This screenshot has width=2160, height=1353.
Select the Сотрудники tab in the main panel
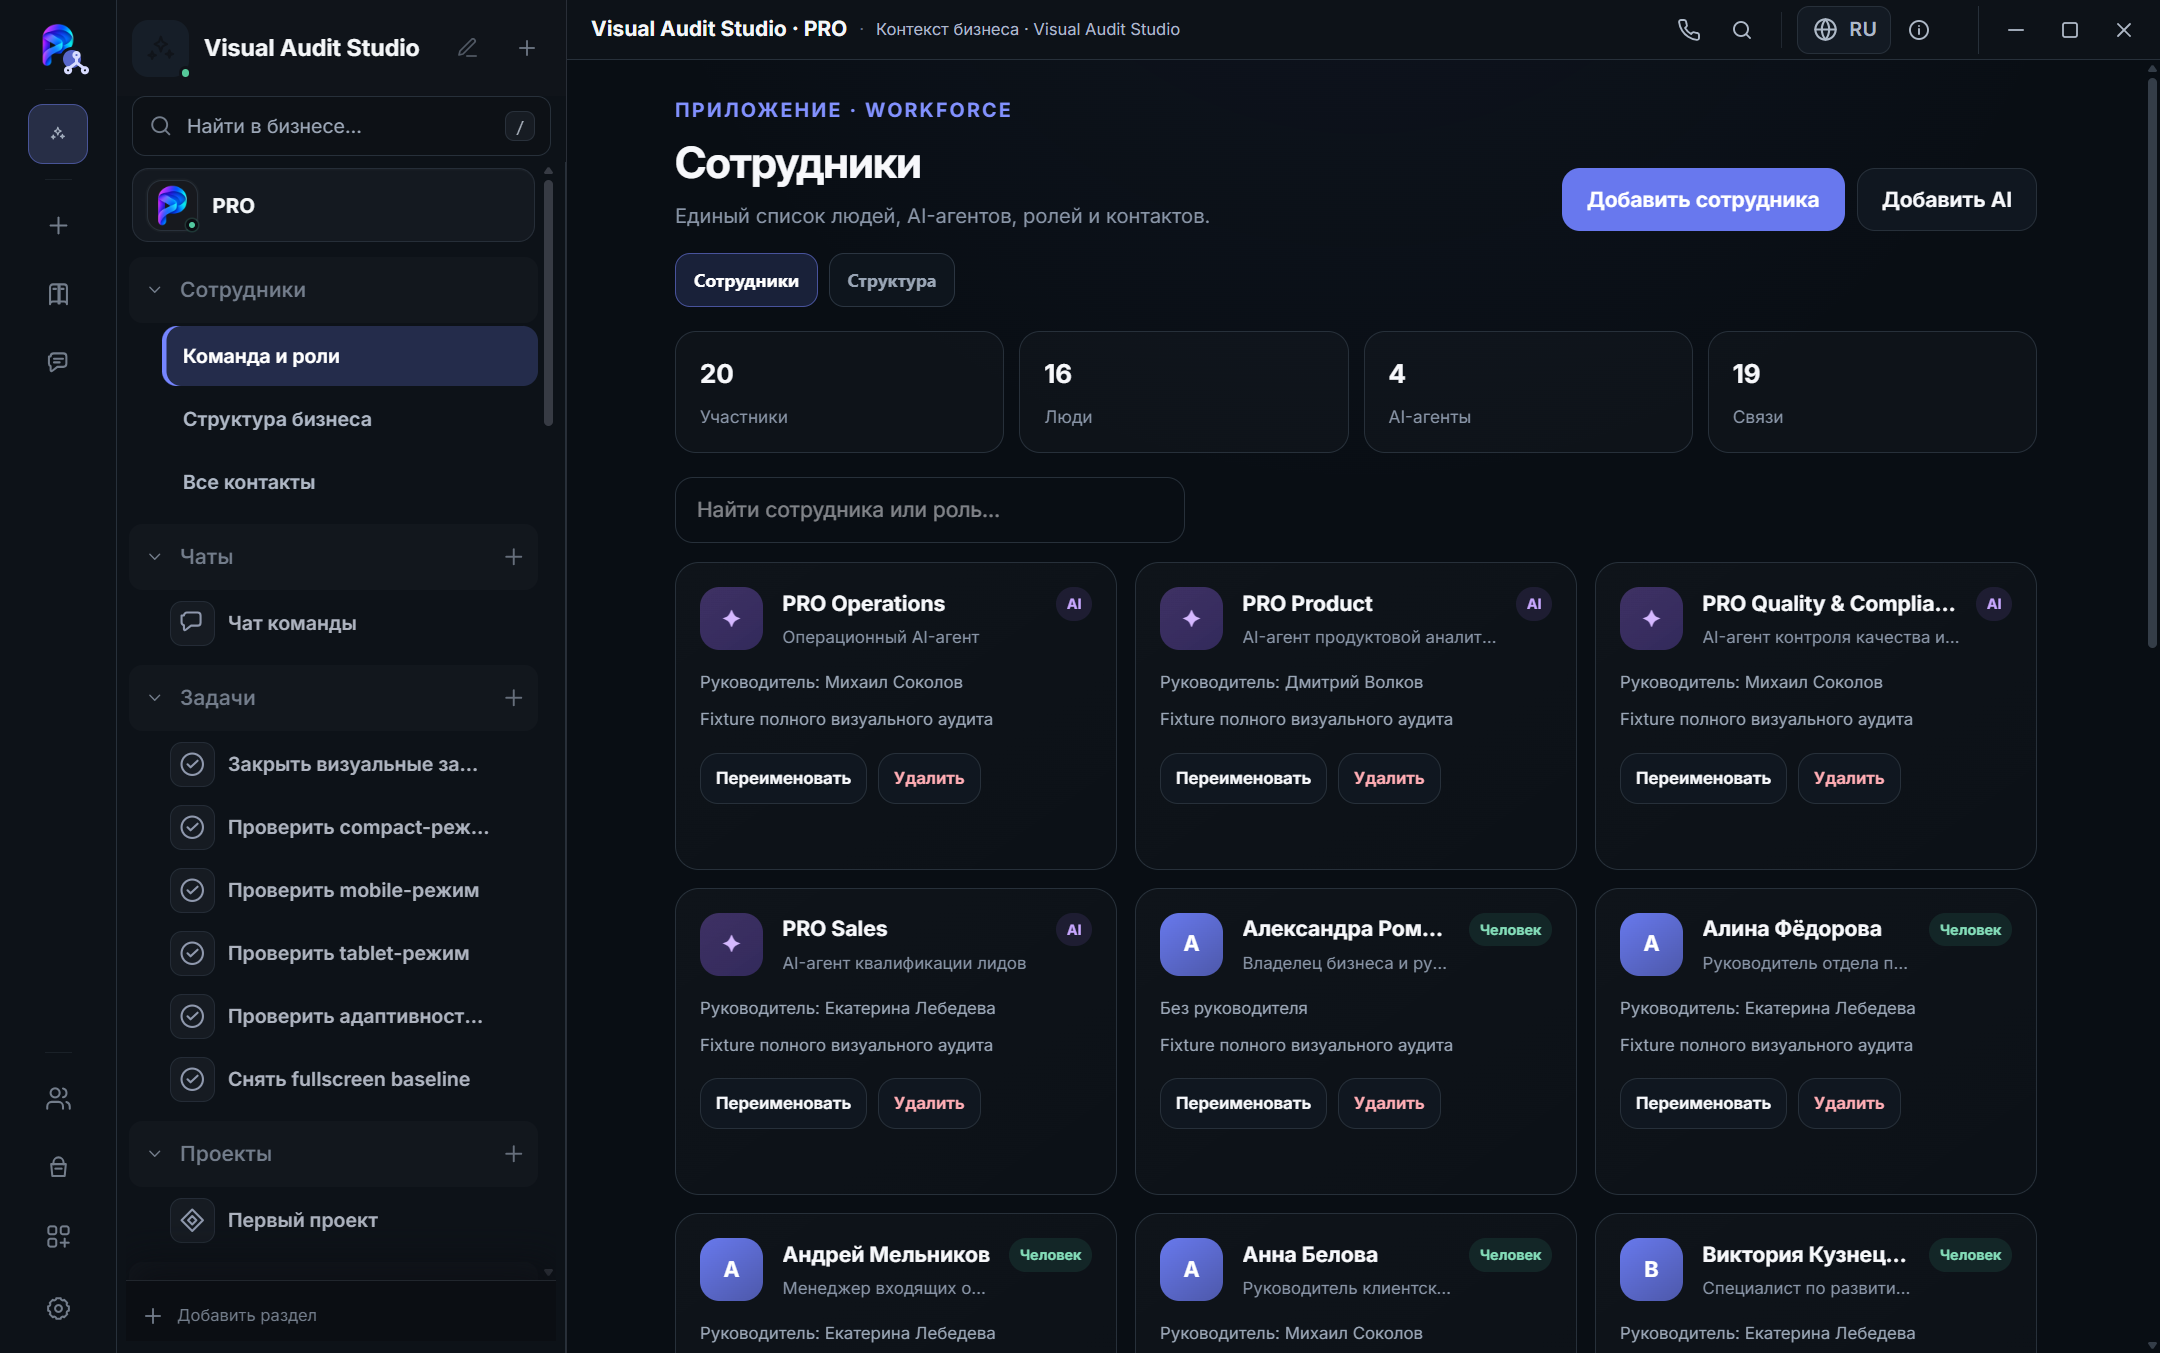746,280
